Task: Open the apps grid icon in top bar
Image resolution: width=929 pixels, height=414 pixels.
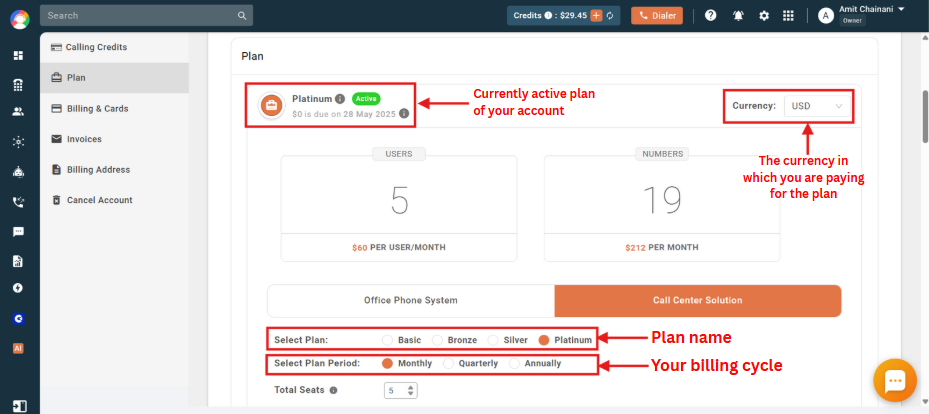Action: [788, 15]
